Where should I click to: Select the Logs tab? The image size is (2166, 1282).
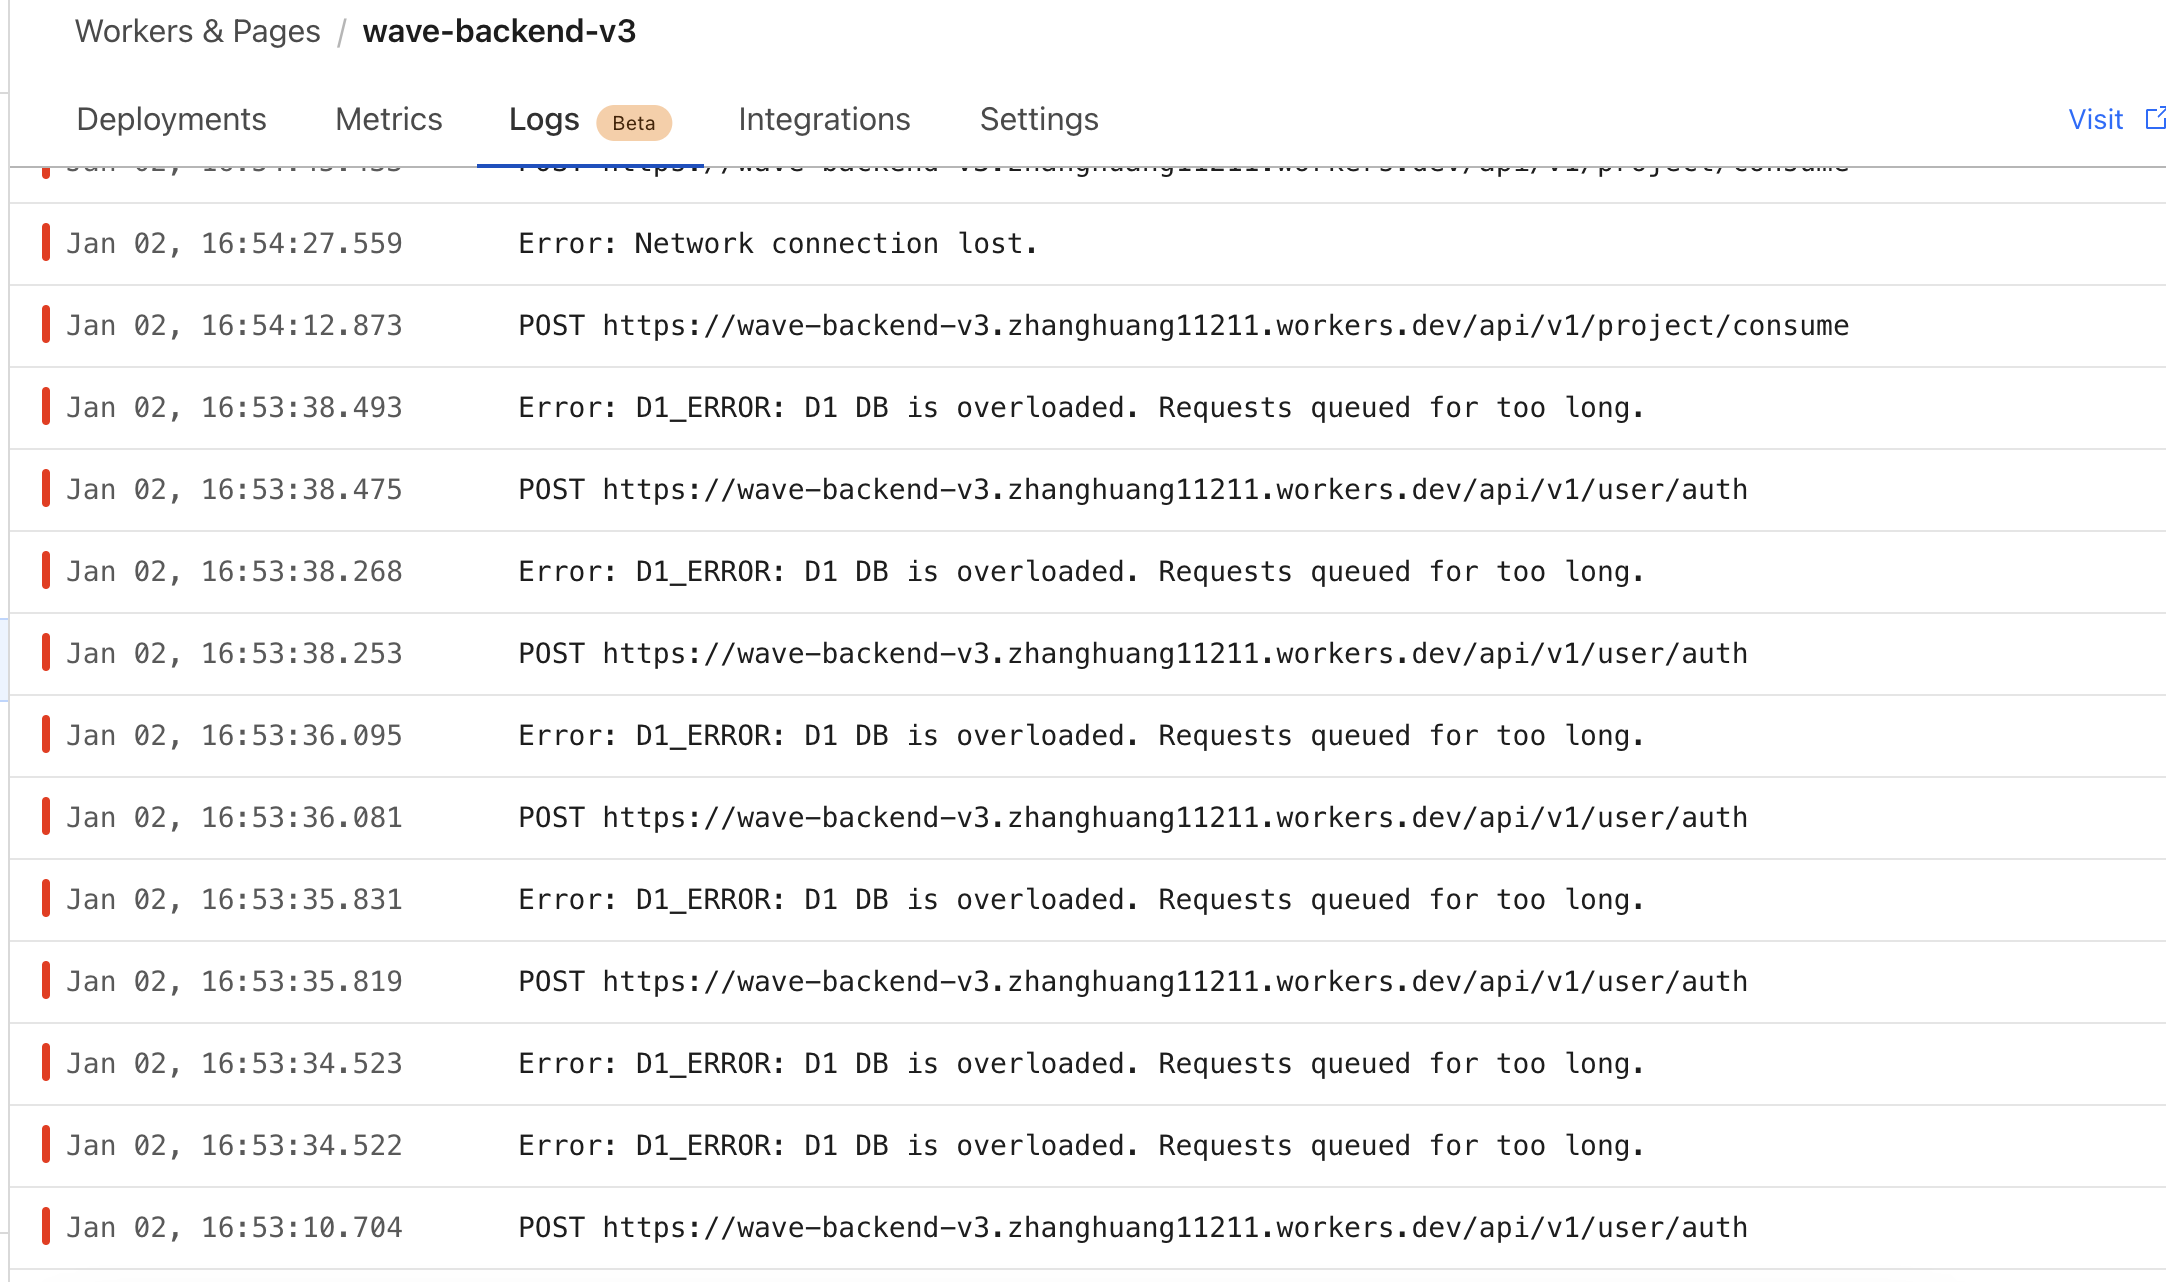tap(544, 119)
